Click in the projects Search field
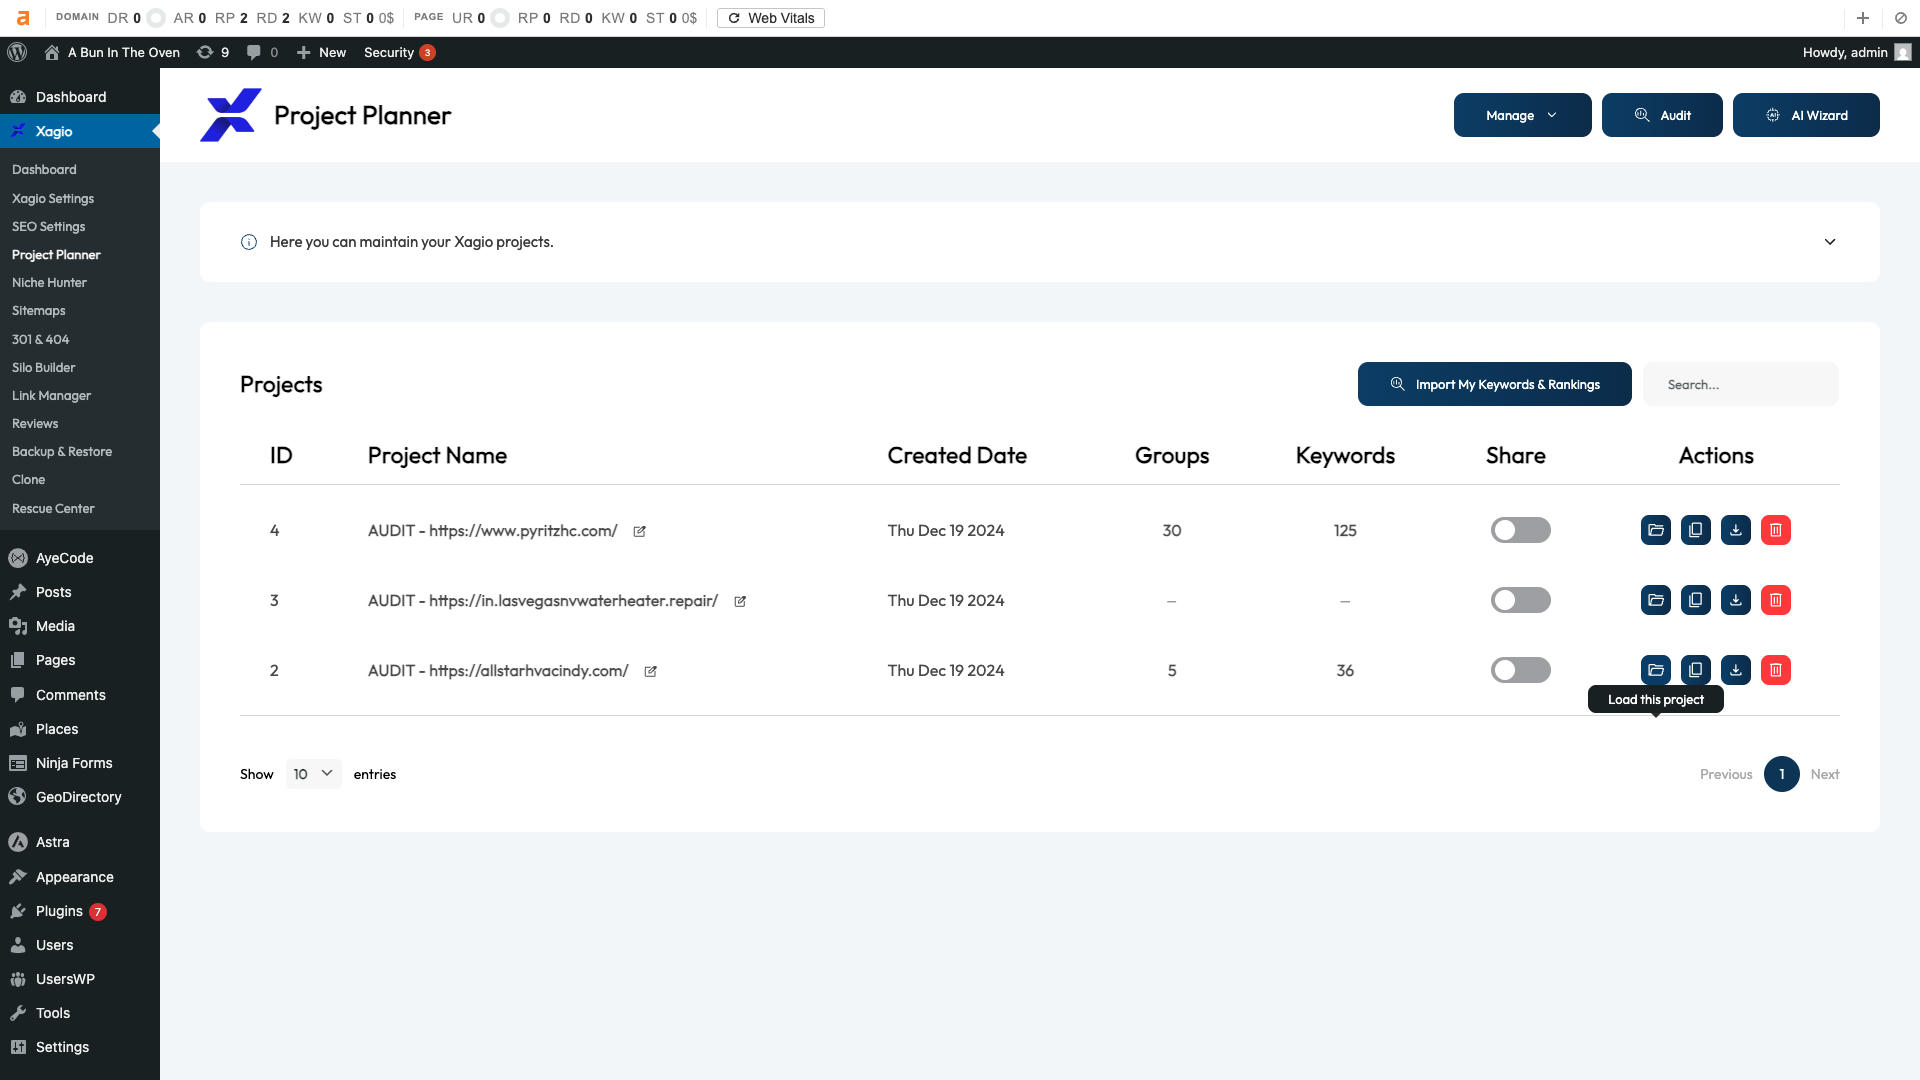This screenshot has height=1080, width=1920. 1740,384
